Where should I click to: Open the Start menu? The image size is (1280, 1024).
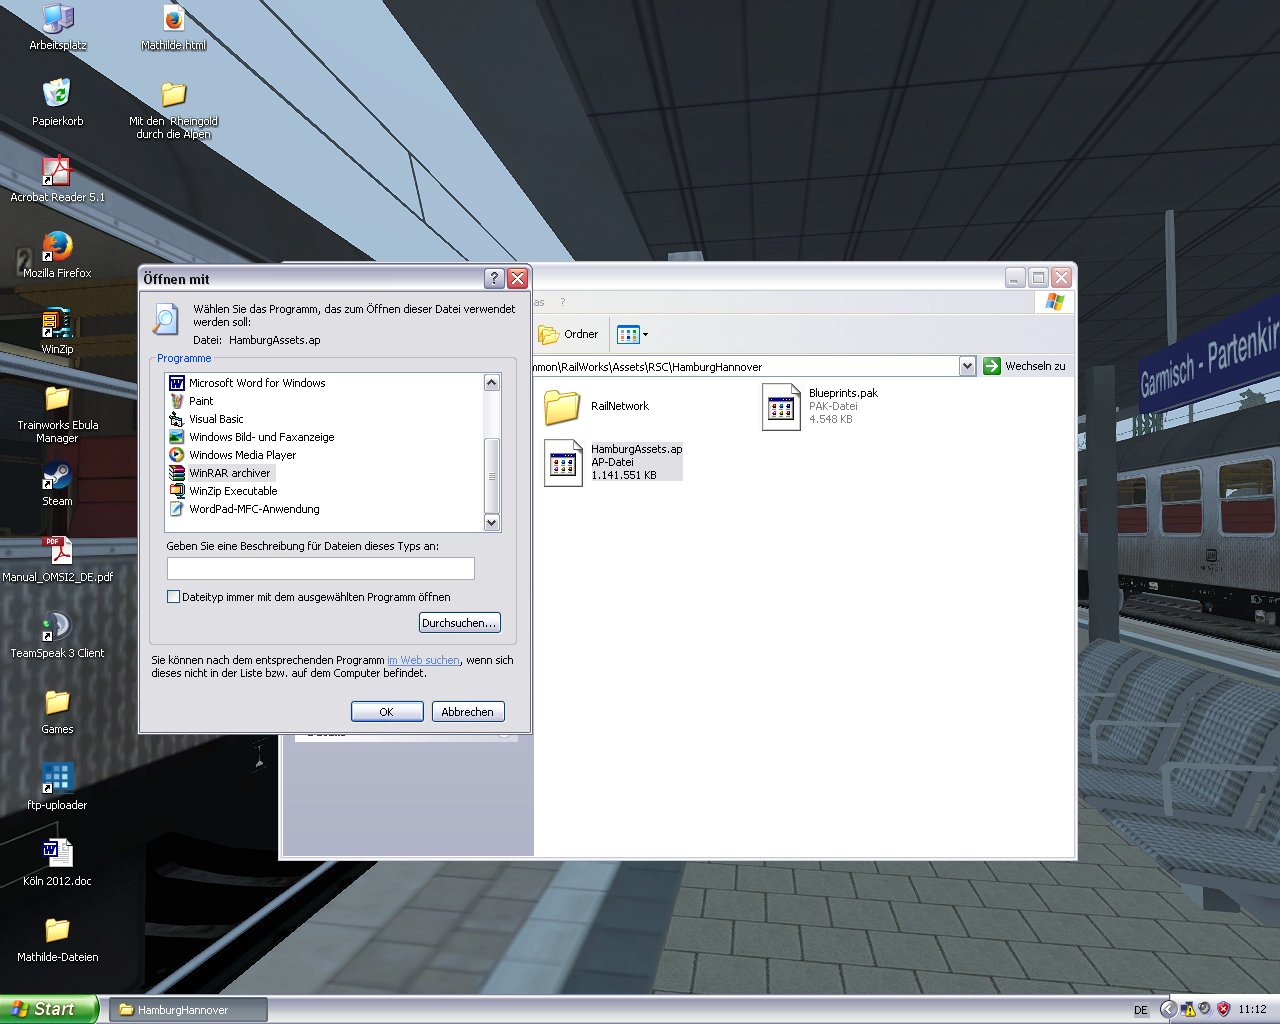[x=49, y=1009]
